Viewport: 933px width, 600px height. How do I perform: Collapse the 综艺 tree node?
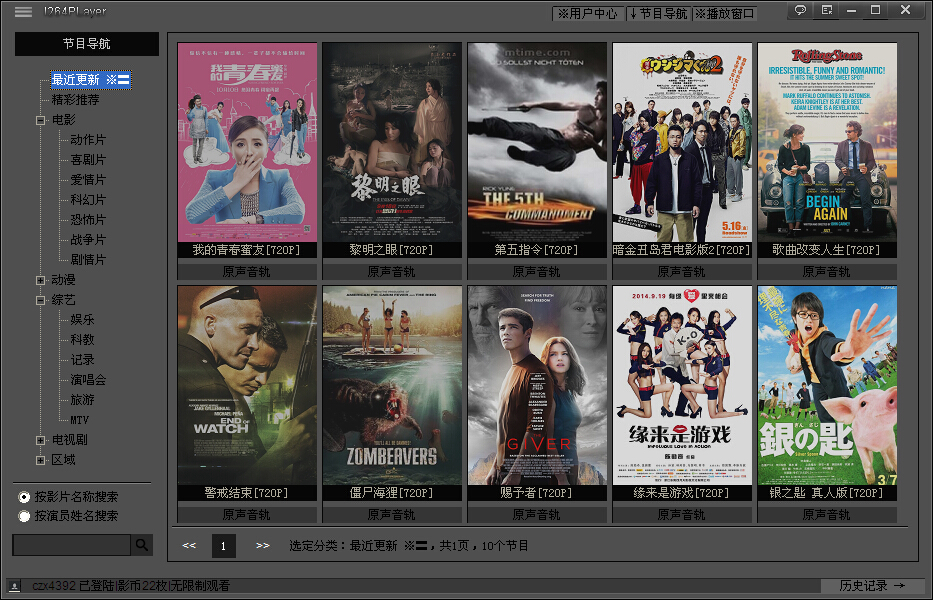pyautogui.click(x=40, y=300)
